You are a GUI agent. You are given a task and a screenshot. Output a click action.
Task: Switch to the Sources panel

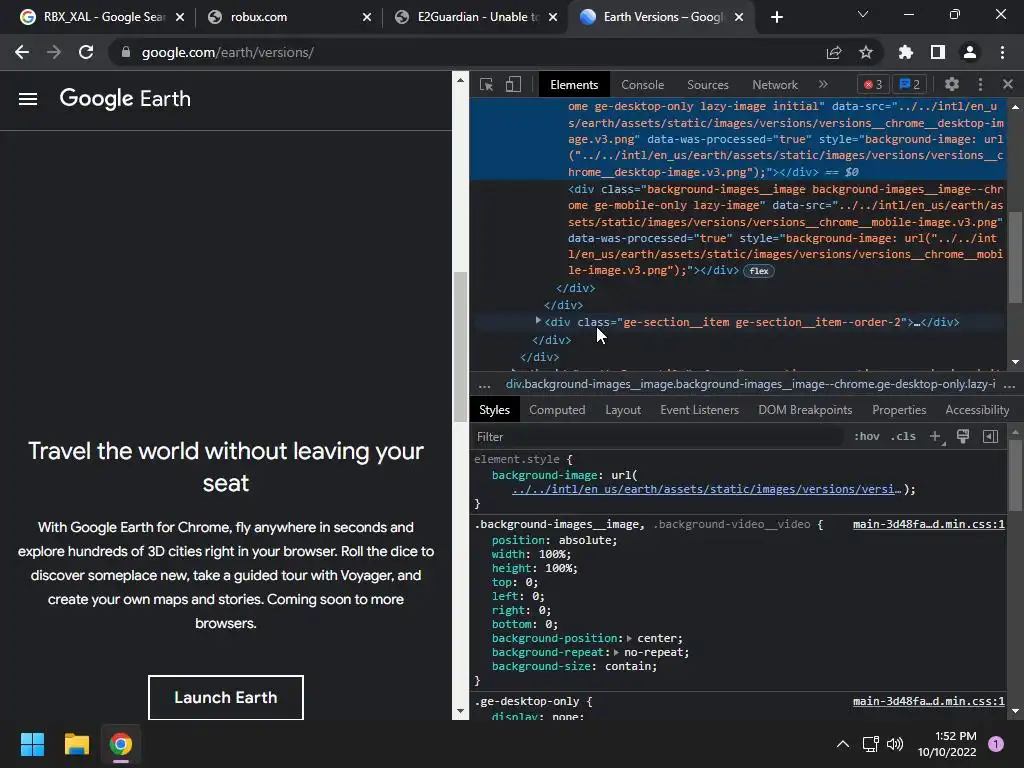[708, 85]
